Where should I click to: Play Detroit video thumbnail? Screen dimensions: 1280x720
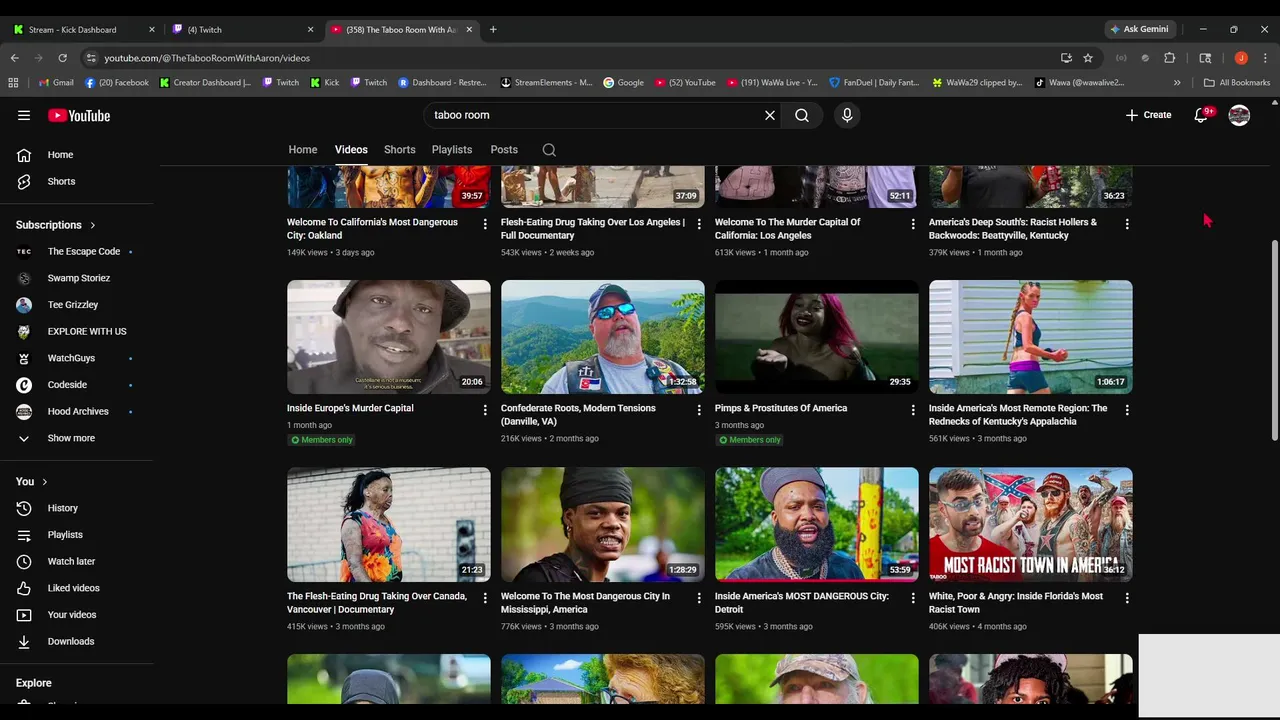coord(817,525)
